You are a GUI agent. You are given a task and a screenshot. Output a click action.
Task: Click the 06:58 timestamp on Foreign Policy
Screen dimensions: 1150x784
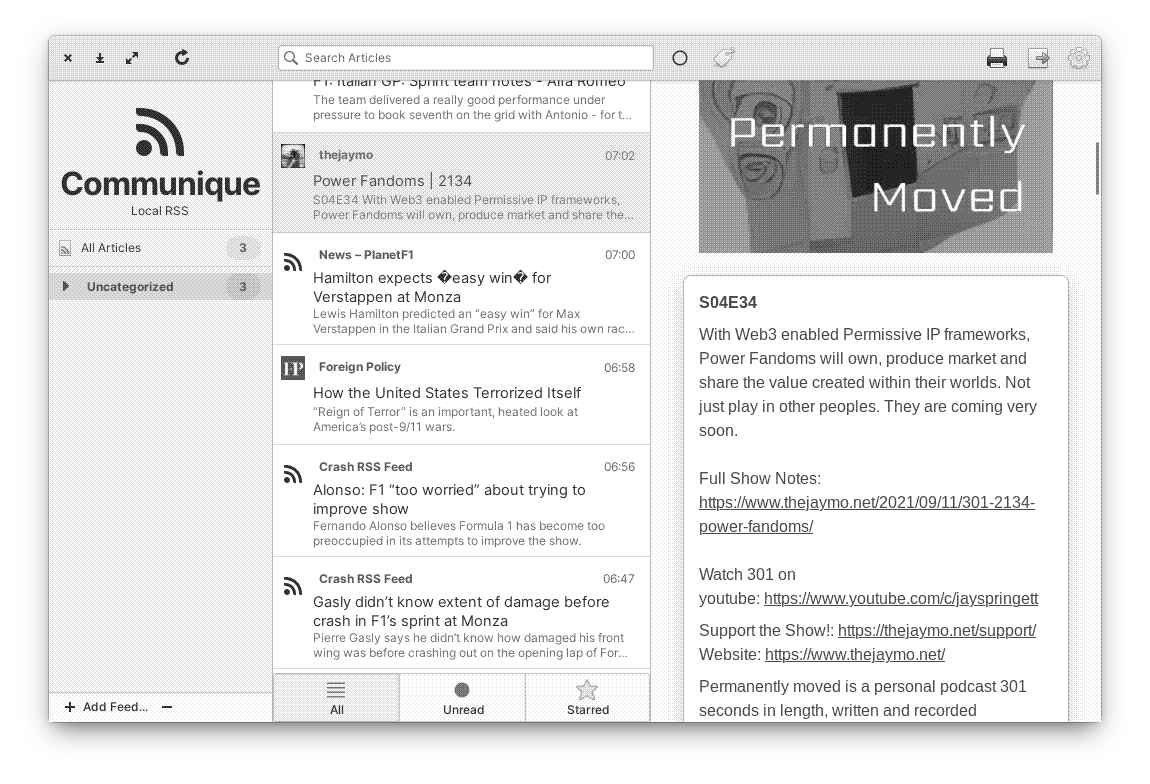point(619,367)
